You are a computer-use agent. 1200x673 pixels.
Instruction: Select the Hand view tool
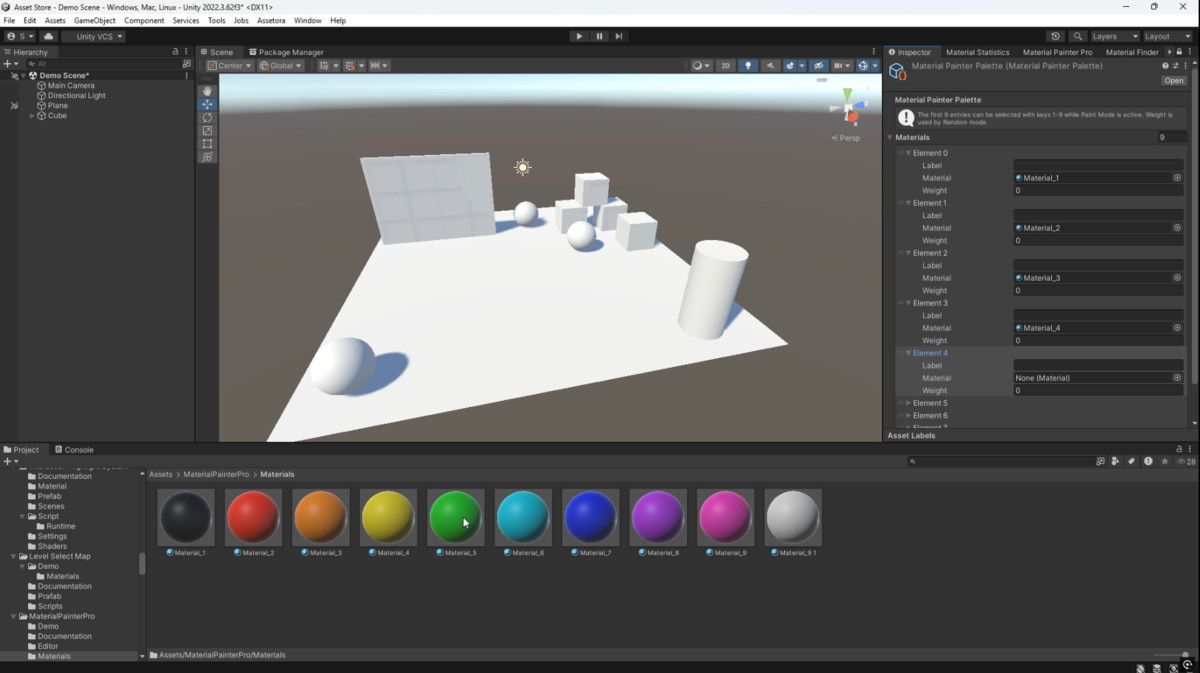coord(207,91)
